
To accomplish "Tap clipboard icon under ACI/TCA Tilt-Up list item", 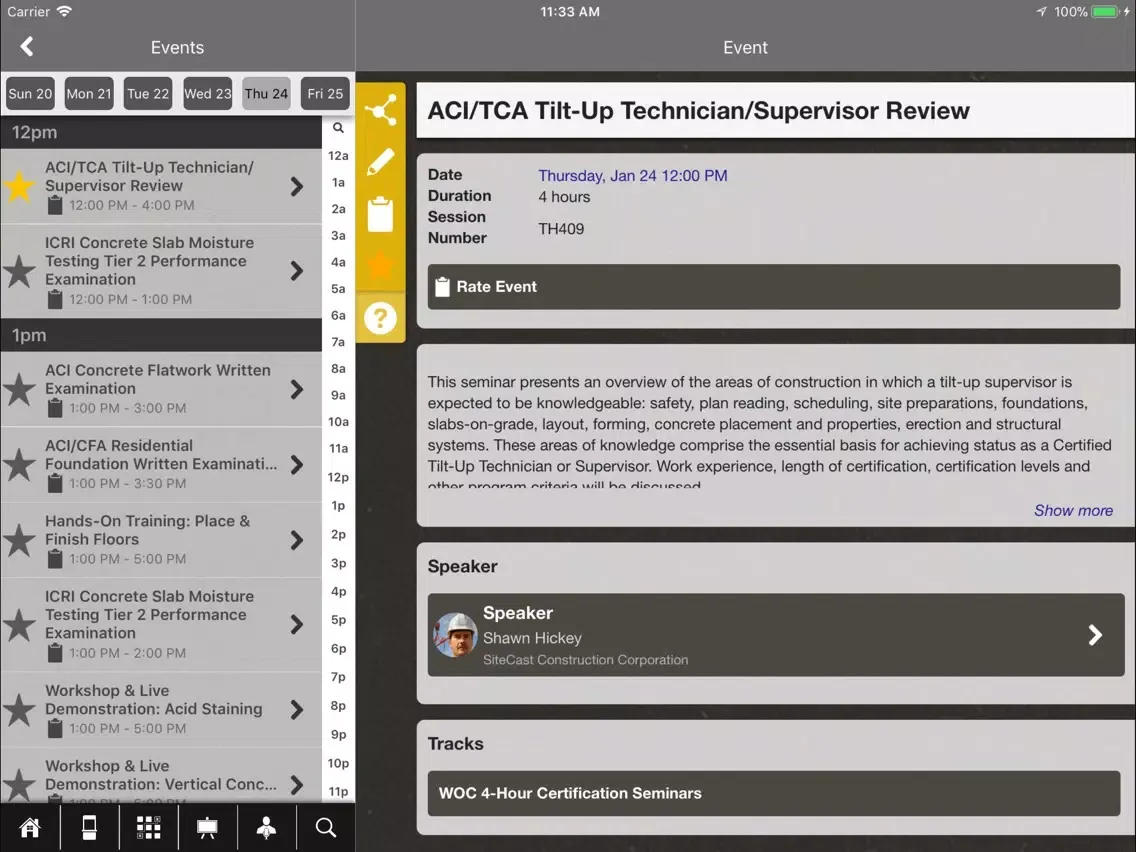I will [x=55, y=205].
